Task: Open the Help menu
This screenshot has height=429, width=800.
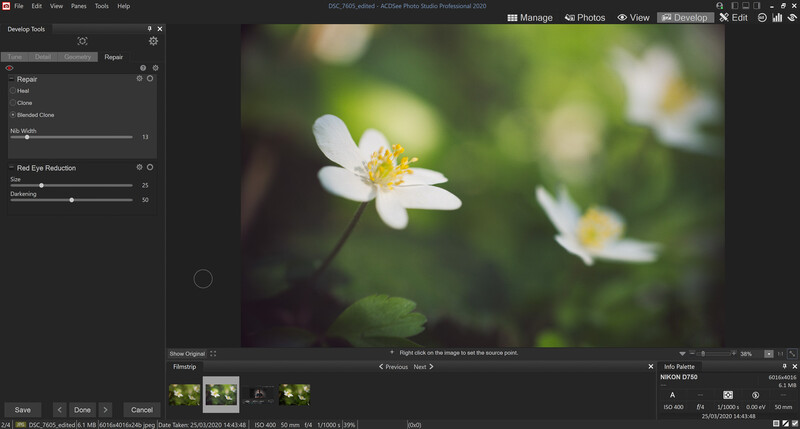Action: point(123,6)
